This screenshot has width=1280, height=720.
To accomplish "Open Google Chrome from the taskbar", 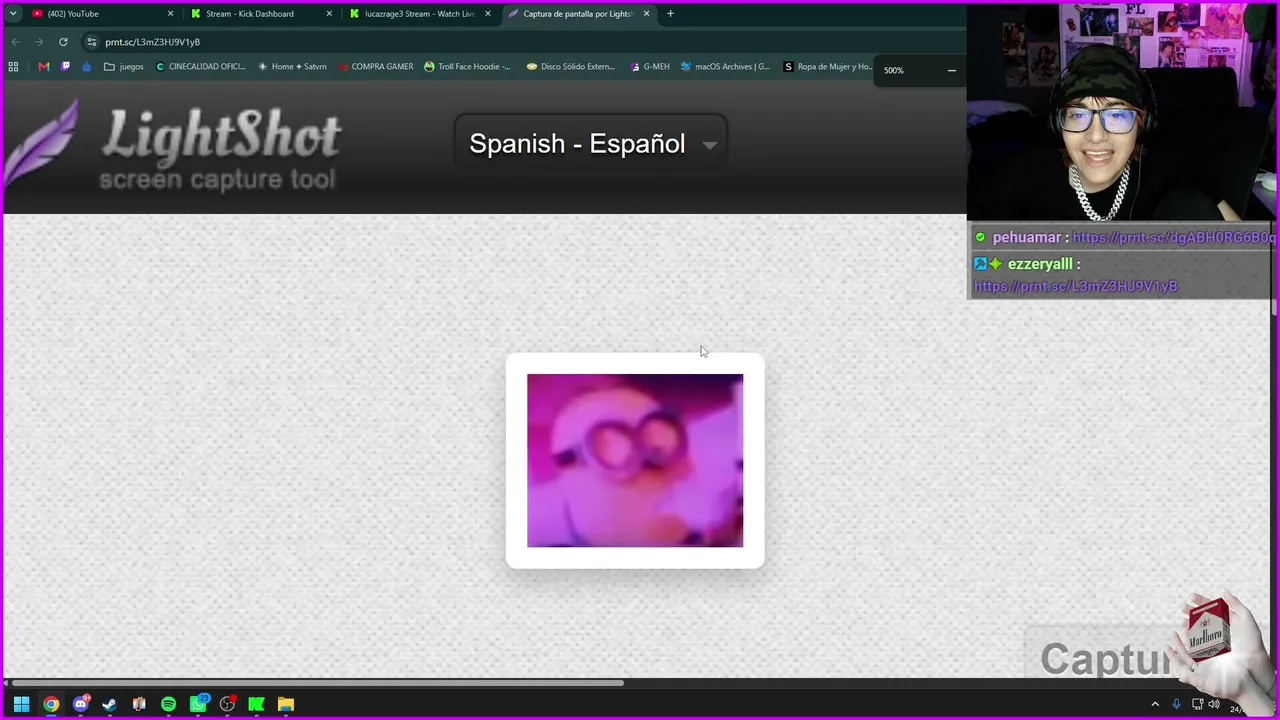I will click(x=51, y=704).
